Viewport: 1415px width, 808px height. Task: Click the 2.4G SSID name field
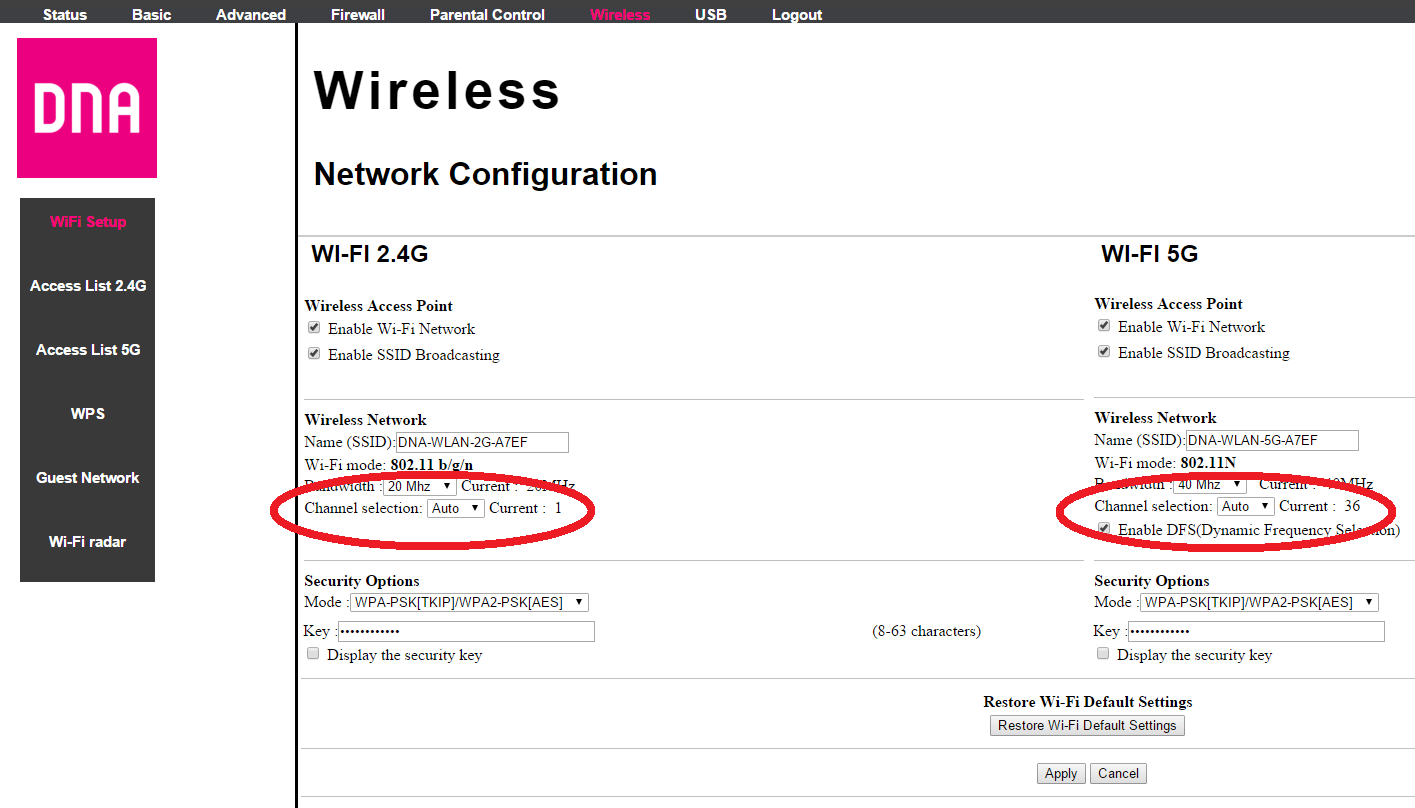coord(482,442)
